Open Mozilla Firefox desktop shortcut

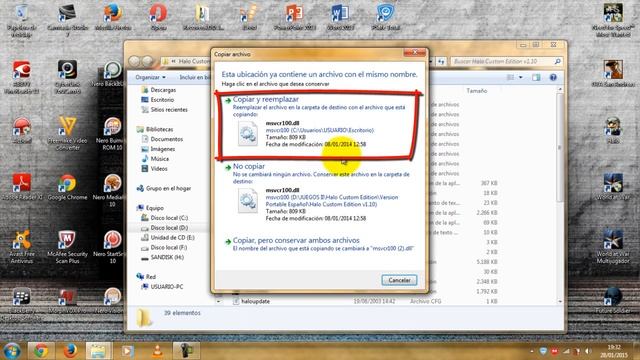click(x=113, y=18)
